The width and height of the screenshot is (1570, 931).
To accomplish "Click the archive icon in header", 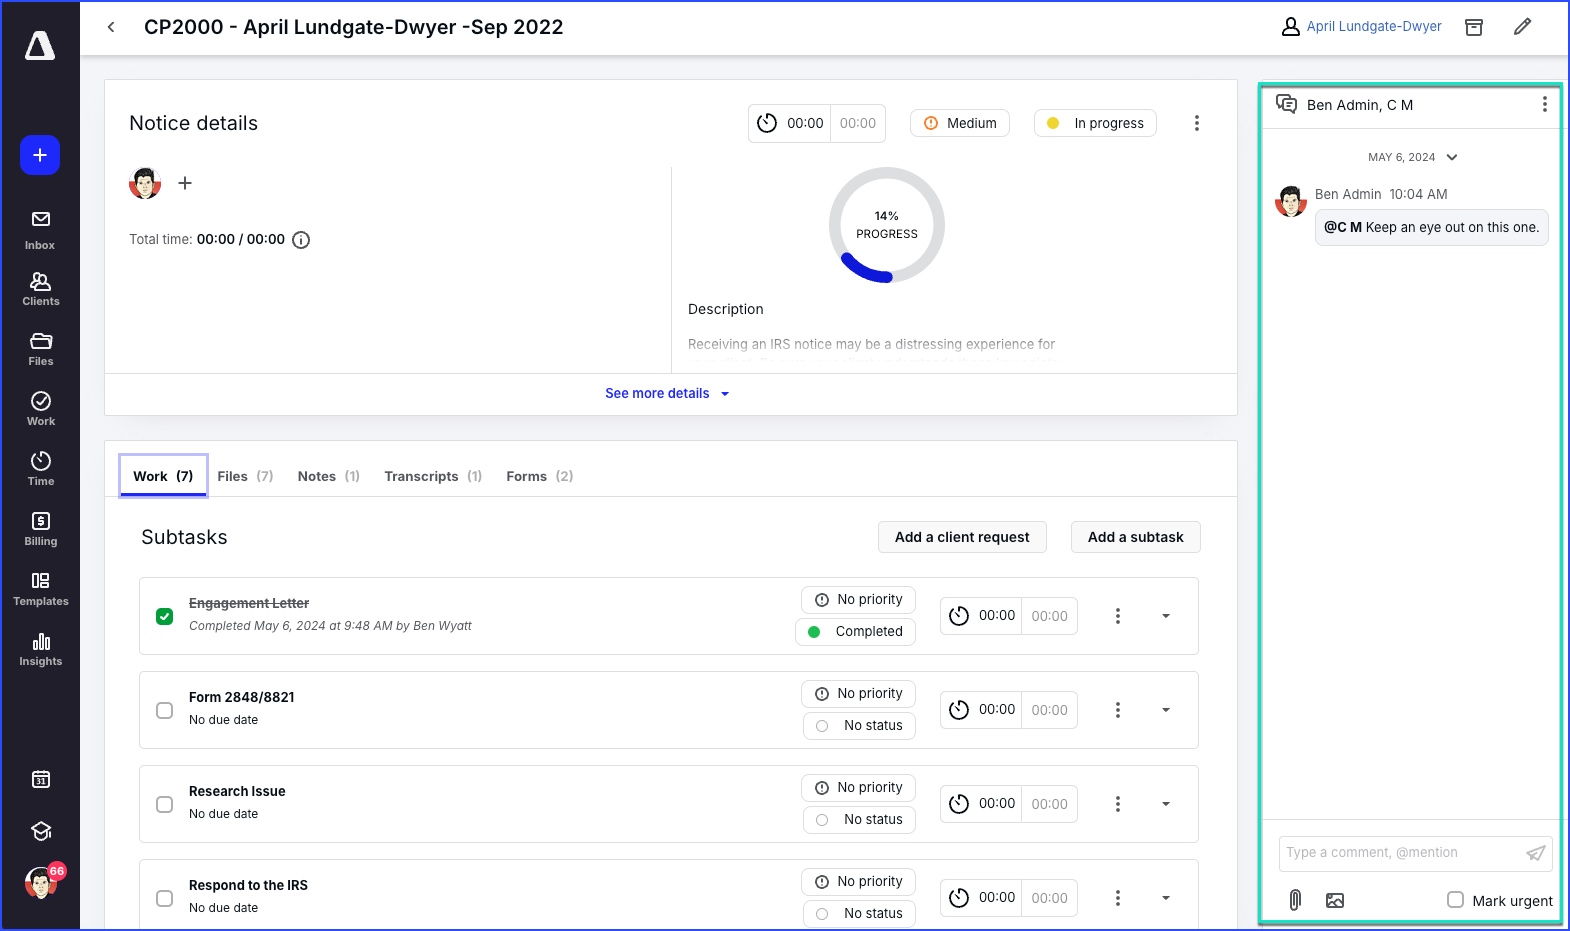I will (x=1474, y=27).
